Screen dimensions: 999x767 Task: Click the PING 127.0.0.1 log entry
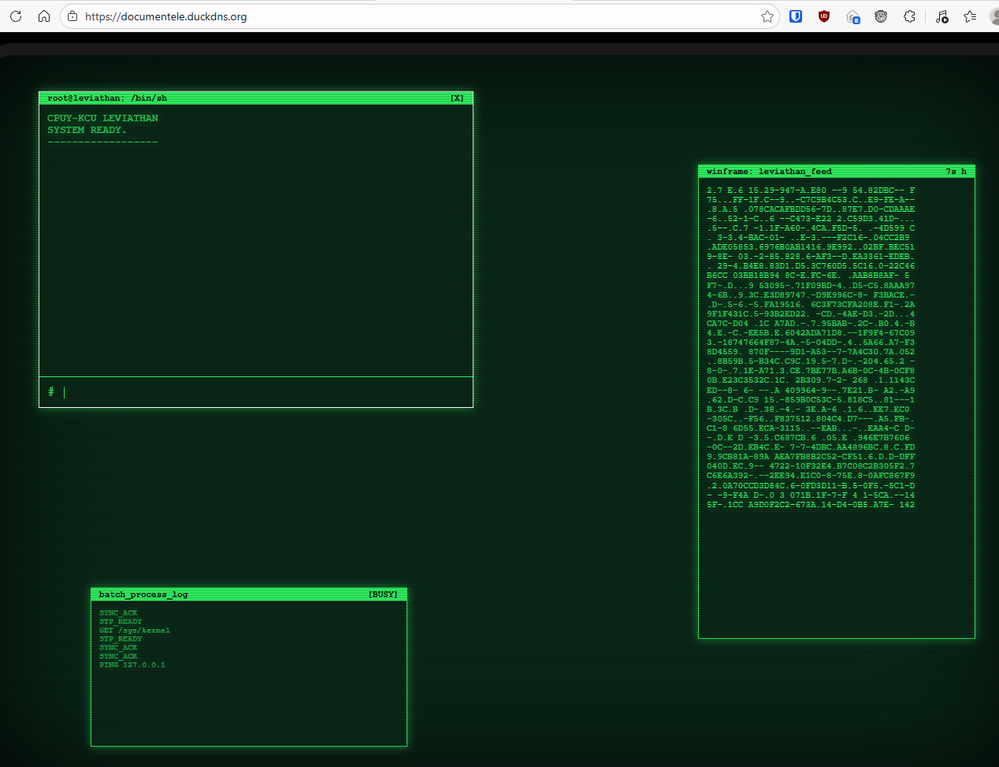coord(131,664)
